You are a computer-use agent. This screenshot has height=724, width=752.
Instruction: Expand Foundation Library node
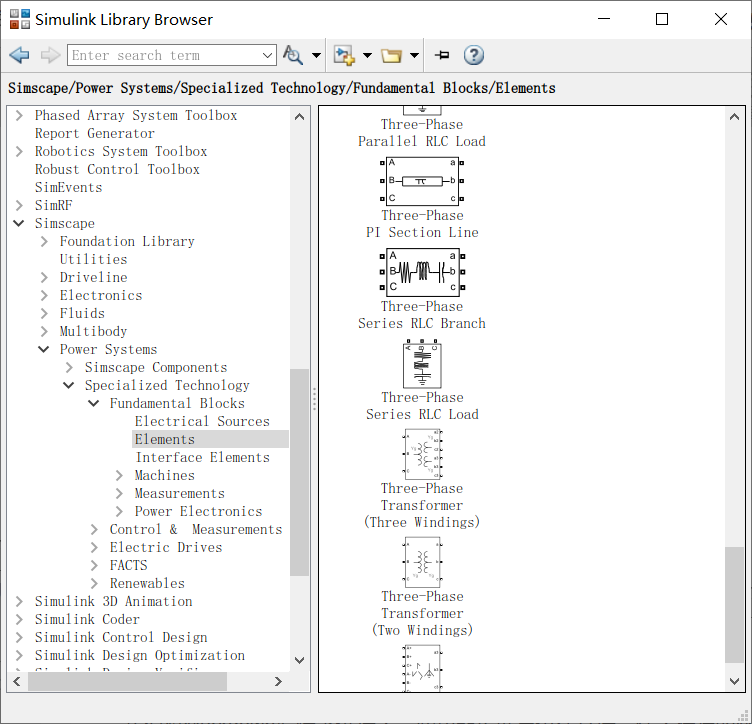coord(44,241)
